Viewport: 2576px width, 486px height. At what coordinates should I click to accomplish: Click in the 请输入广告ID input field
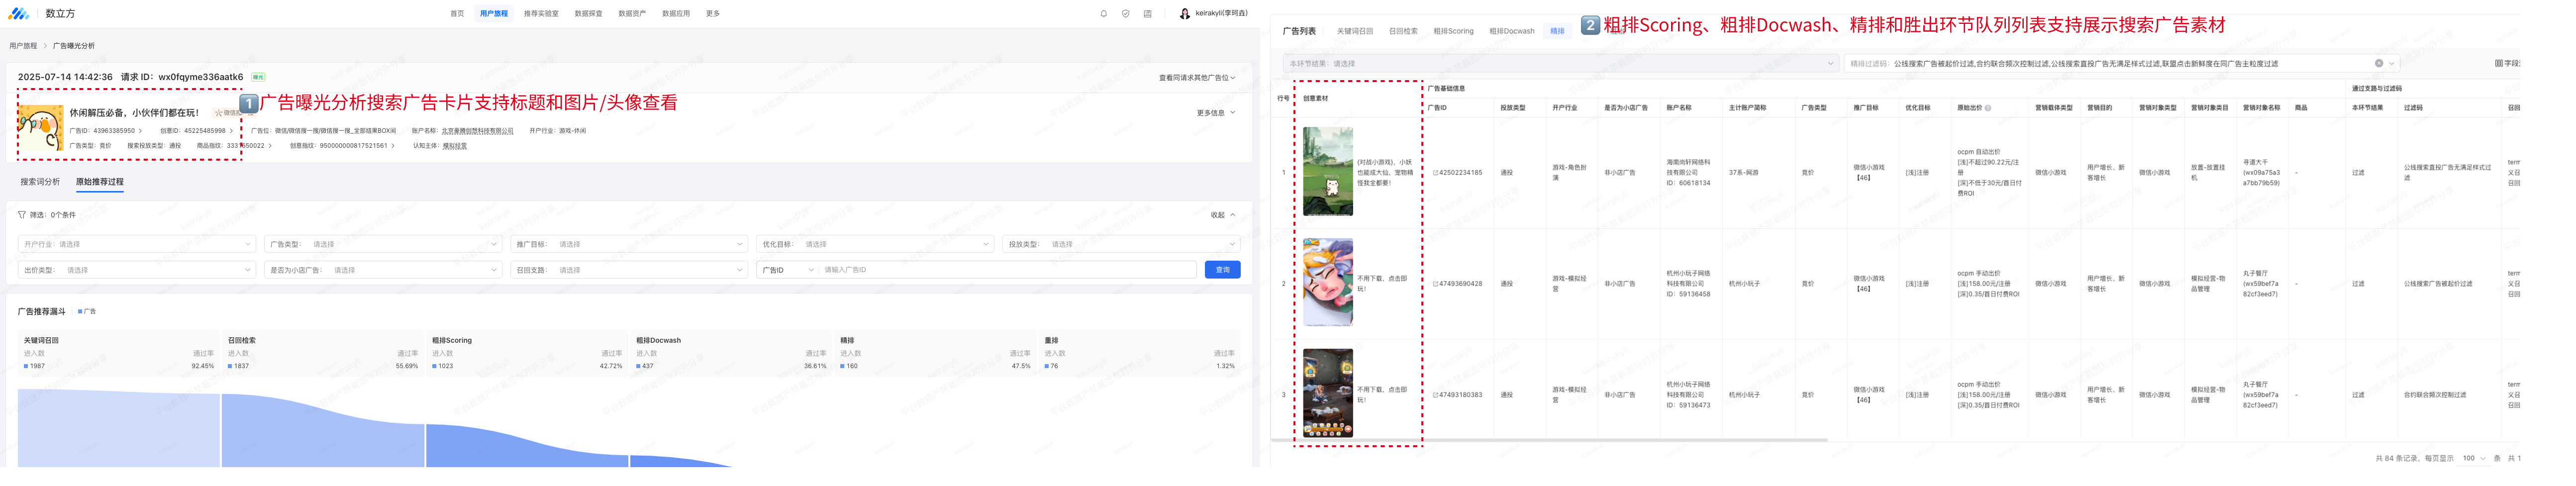(x=1007, y=270)
